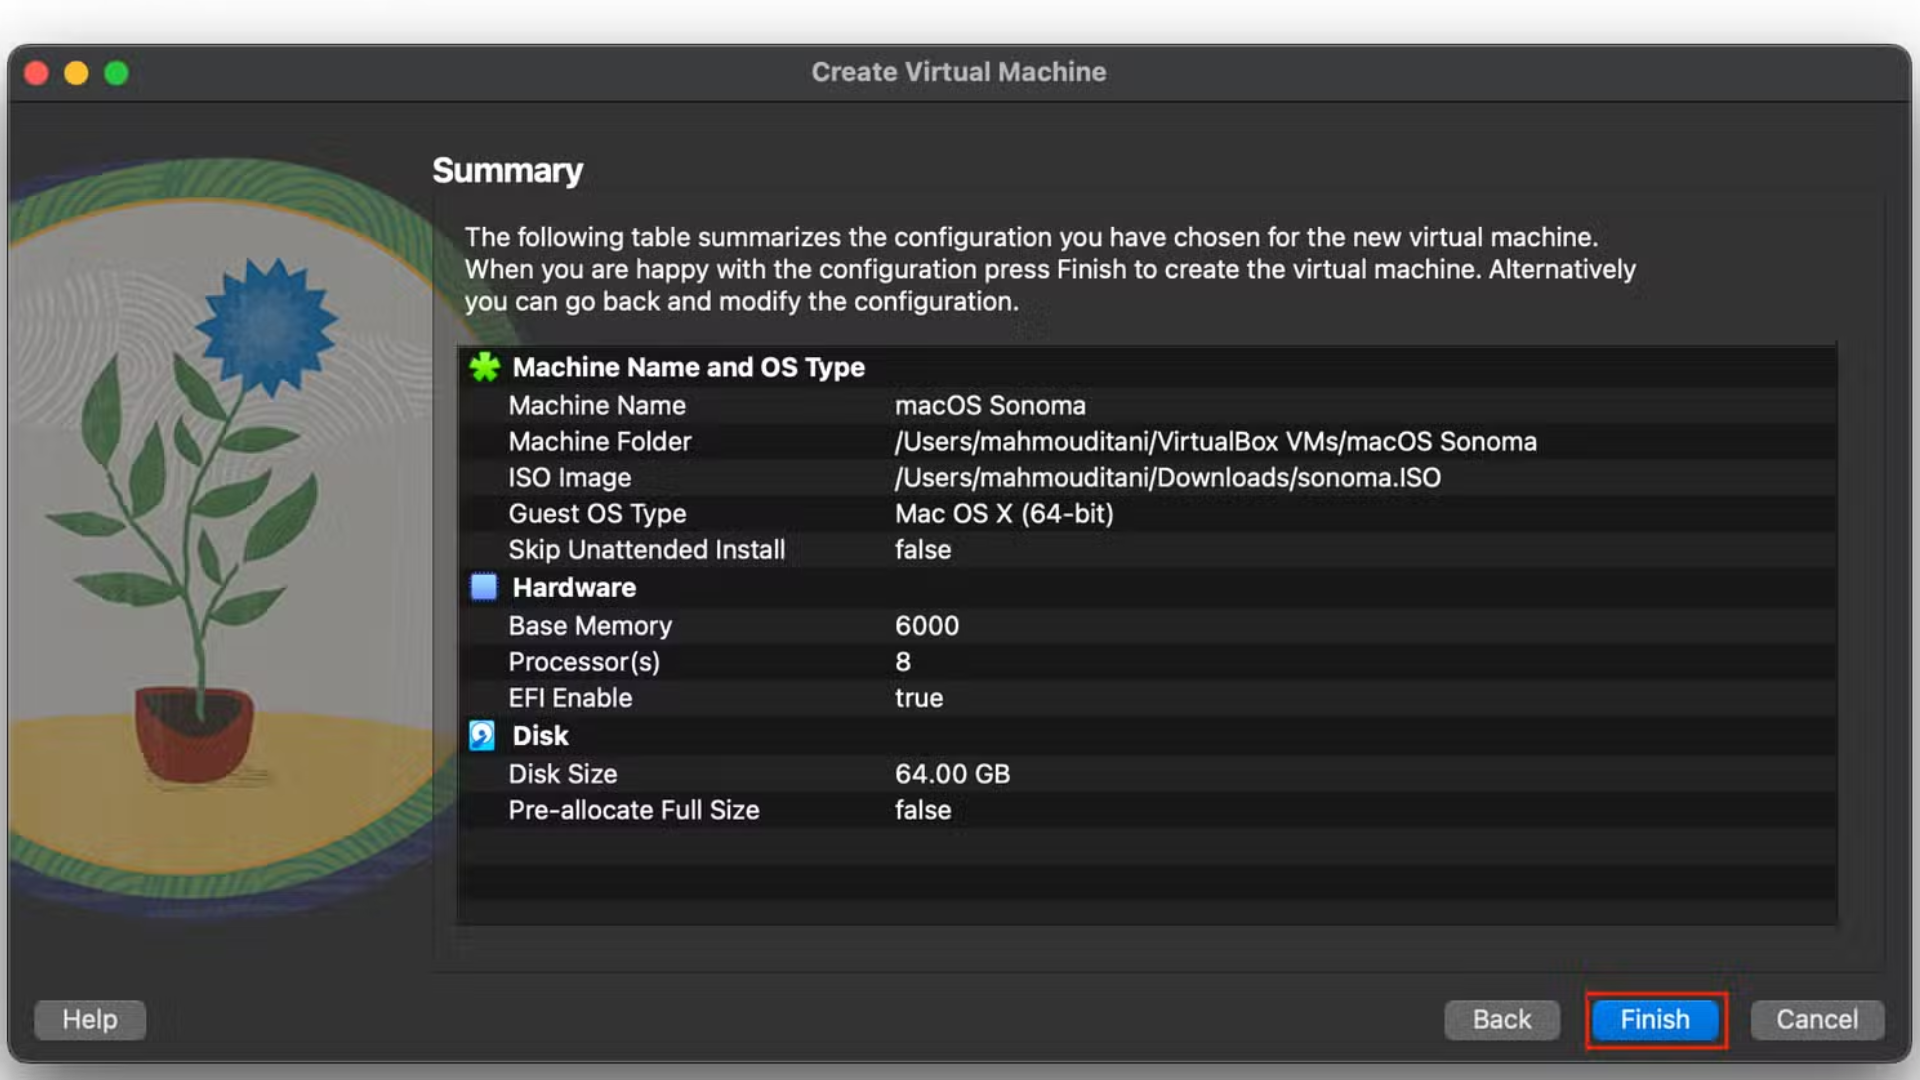Minimize the window with the yellow button
The width and height of the screenshot is (1920, 1080).
(76, 73)
